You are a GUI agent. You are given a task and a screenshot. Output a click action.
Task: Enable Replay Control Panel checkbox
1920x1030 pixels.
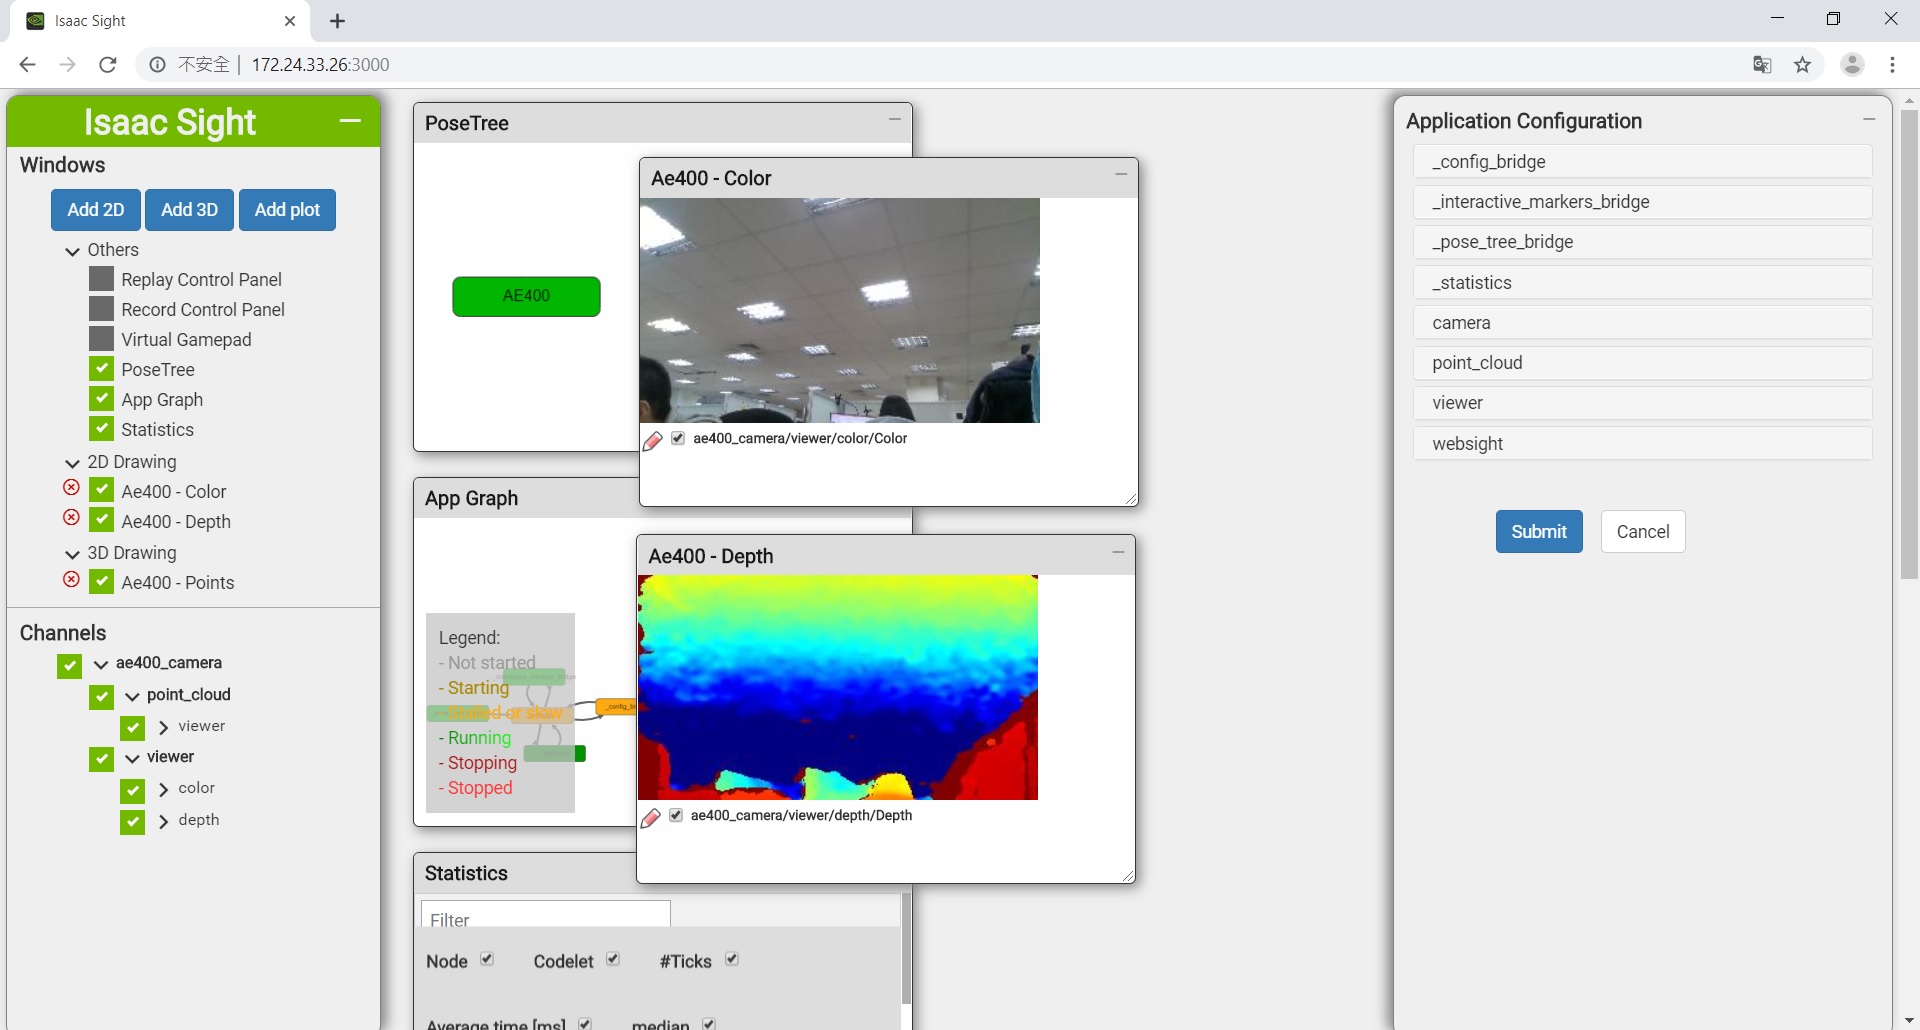(x=101, y=278)
